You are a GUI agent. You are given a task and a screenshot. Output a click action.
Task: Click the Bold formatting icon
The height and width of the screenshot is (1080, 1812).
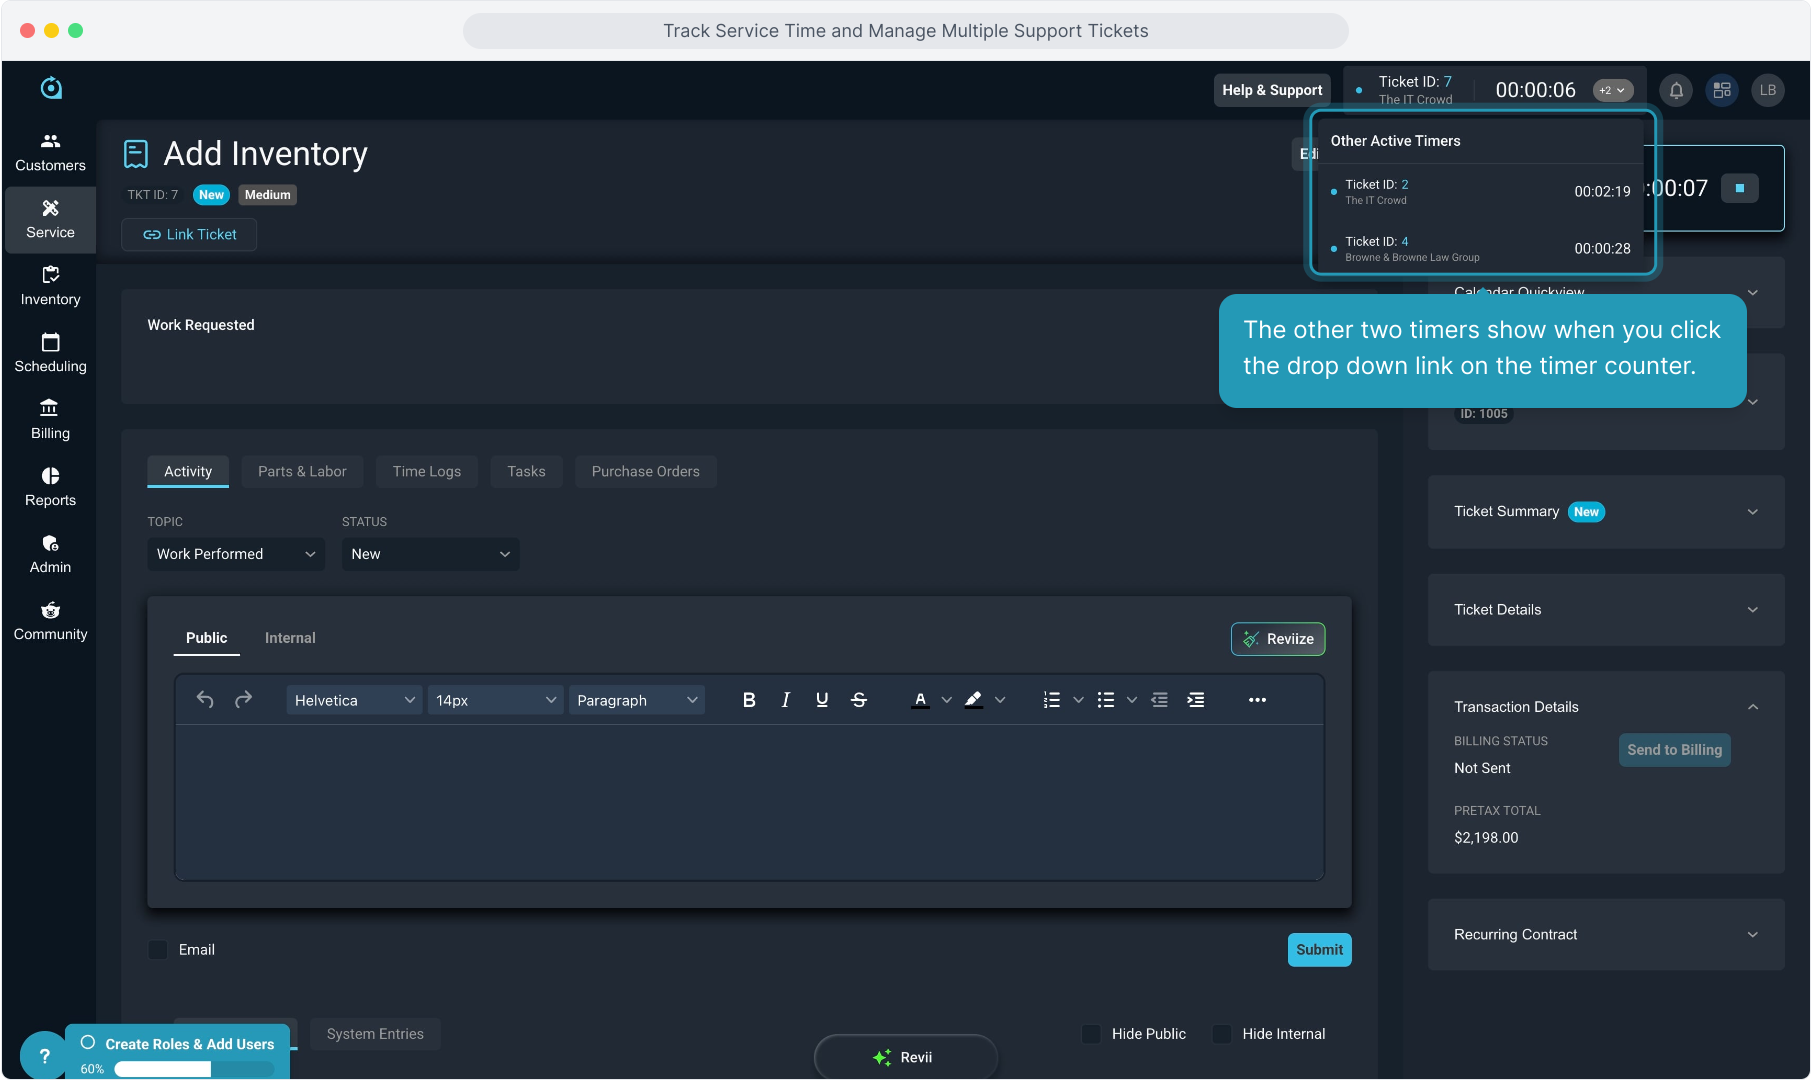pyautogui.click(x=749, y=700)
